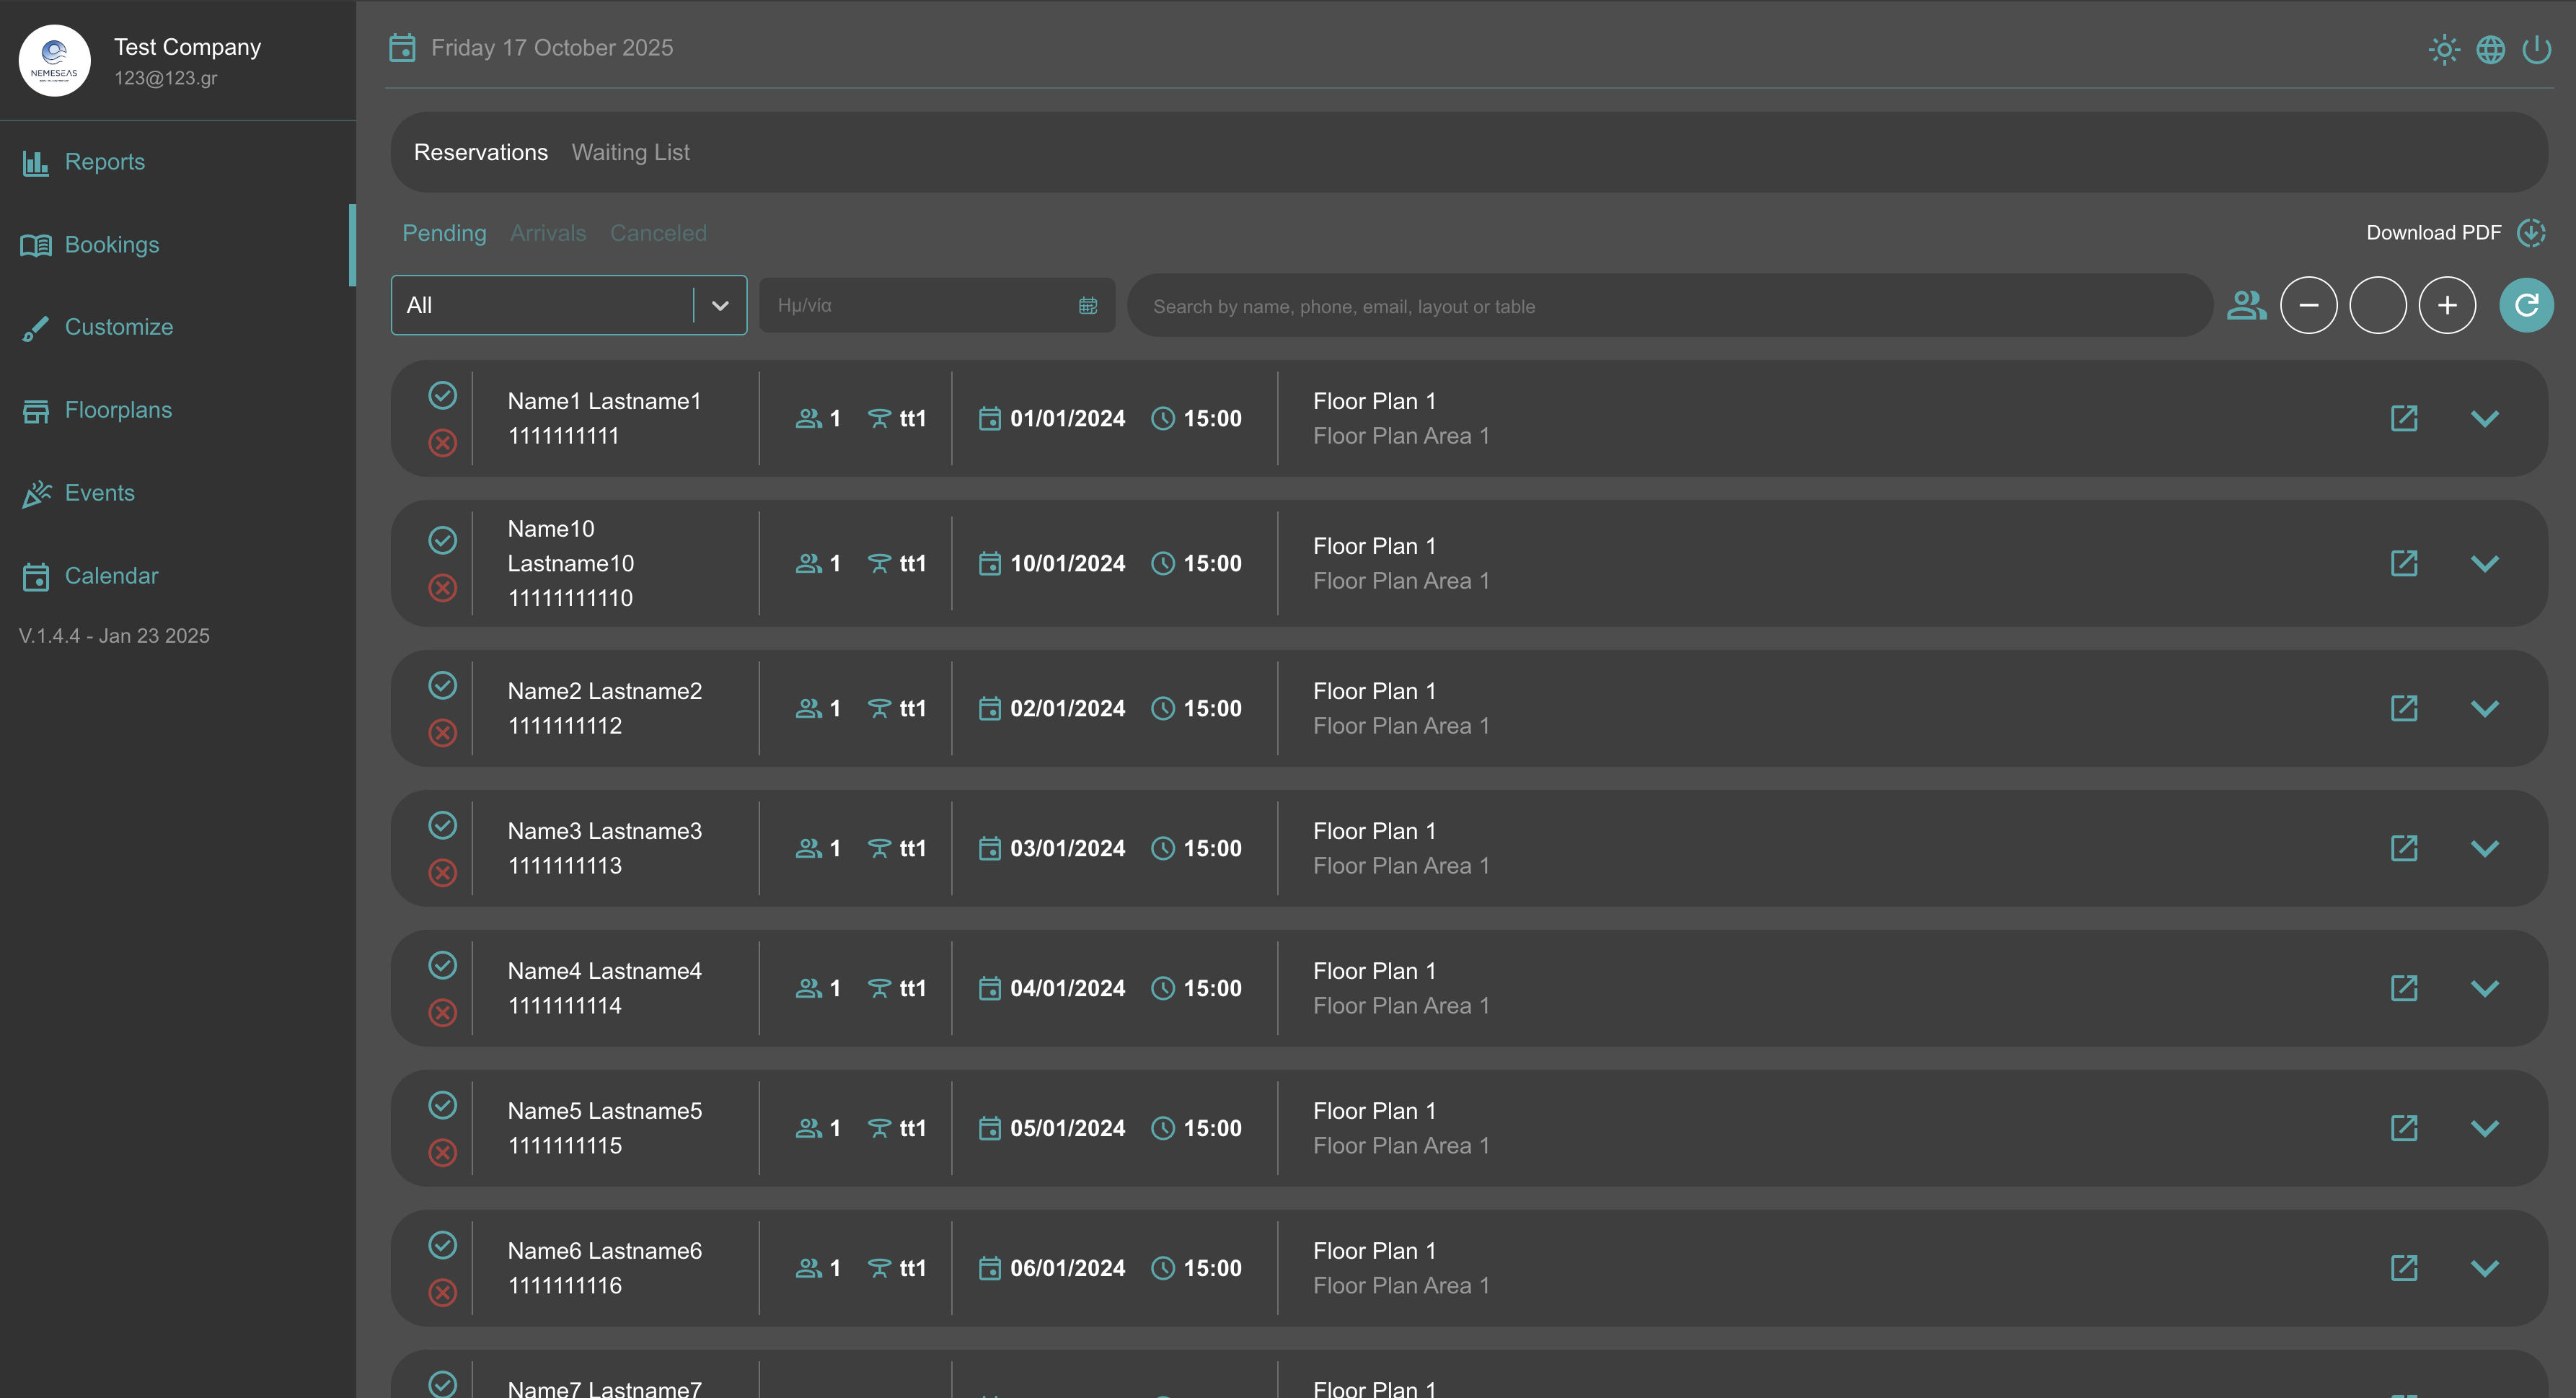This screenshot has width=2576, height=1398.
Task: Switch to the Waiting List tab
Action: 630,153
